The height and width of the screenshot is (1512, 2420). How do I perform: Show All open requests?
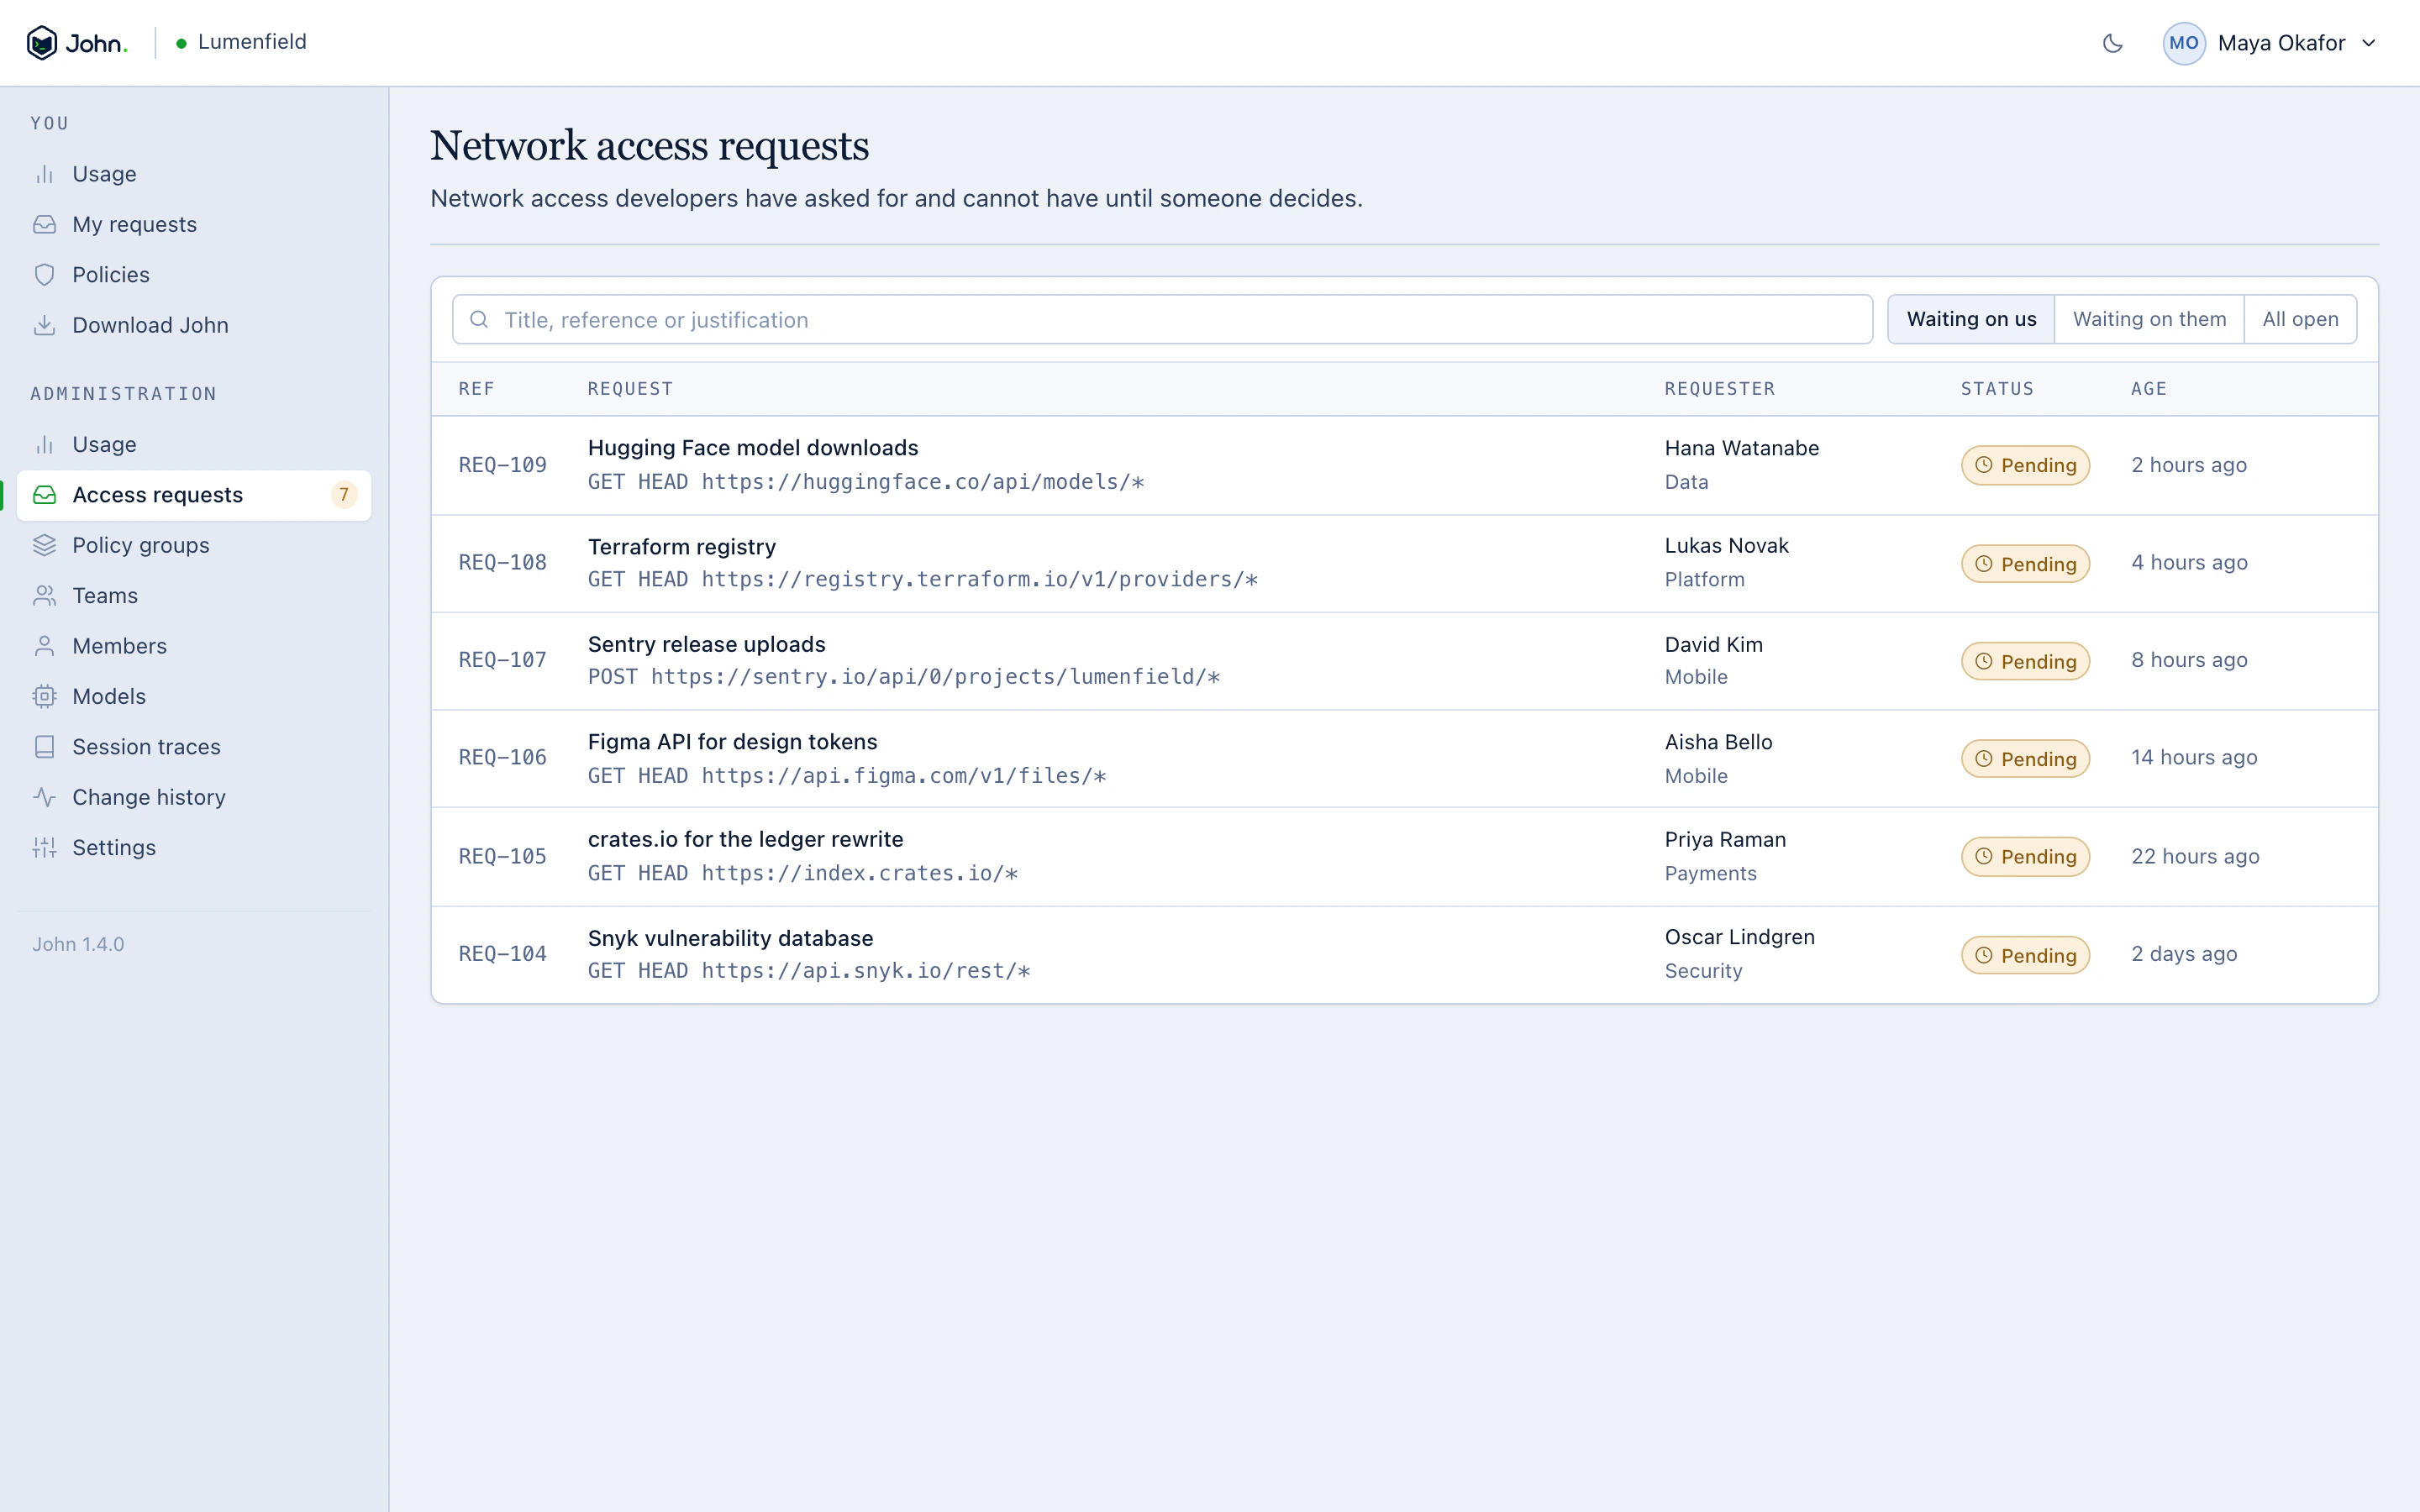(x=2300, y=319)
